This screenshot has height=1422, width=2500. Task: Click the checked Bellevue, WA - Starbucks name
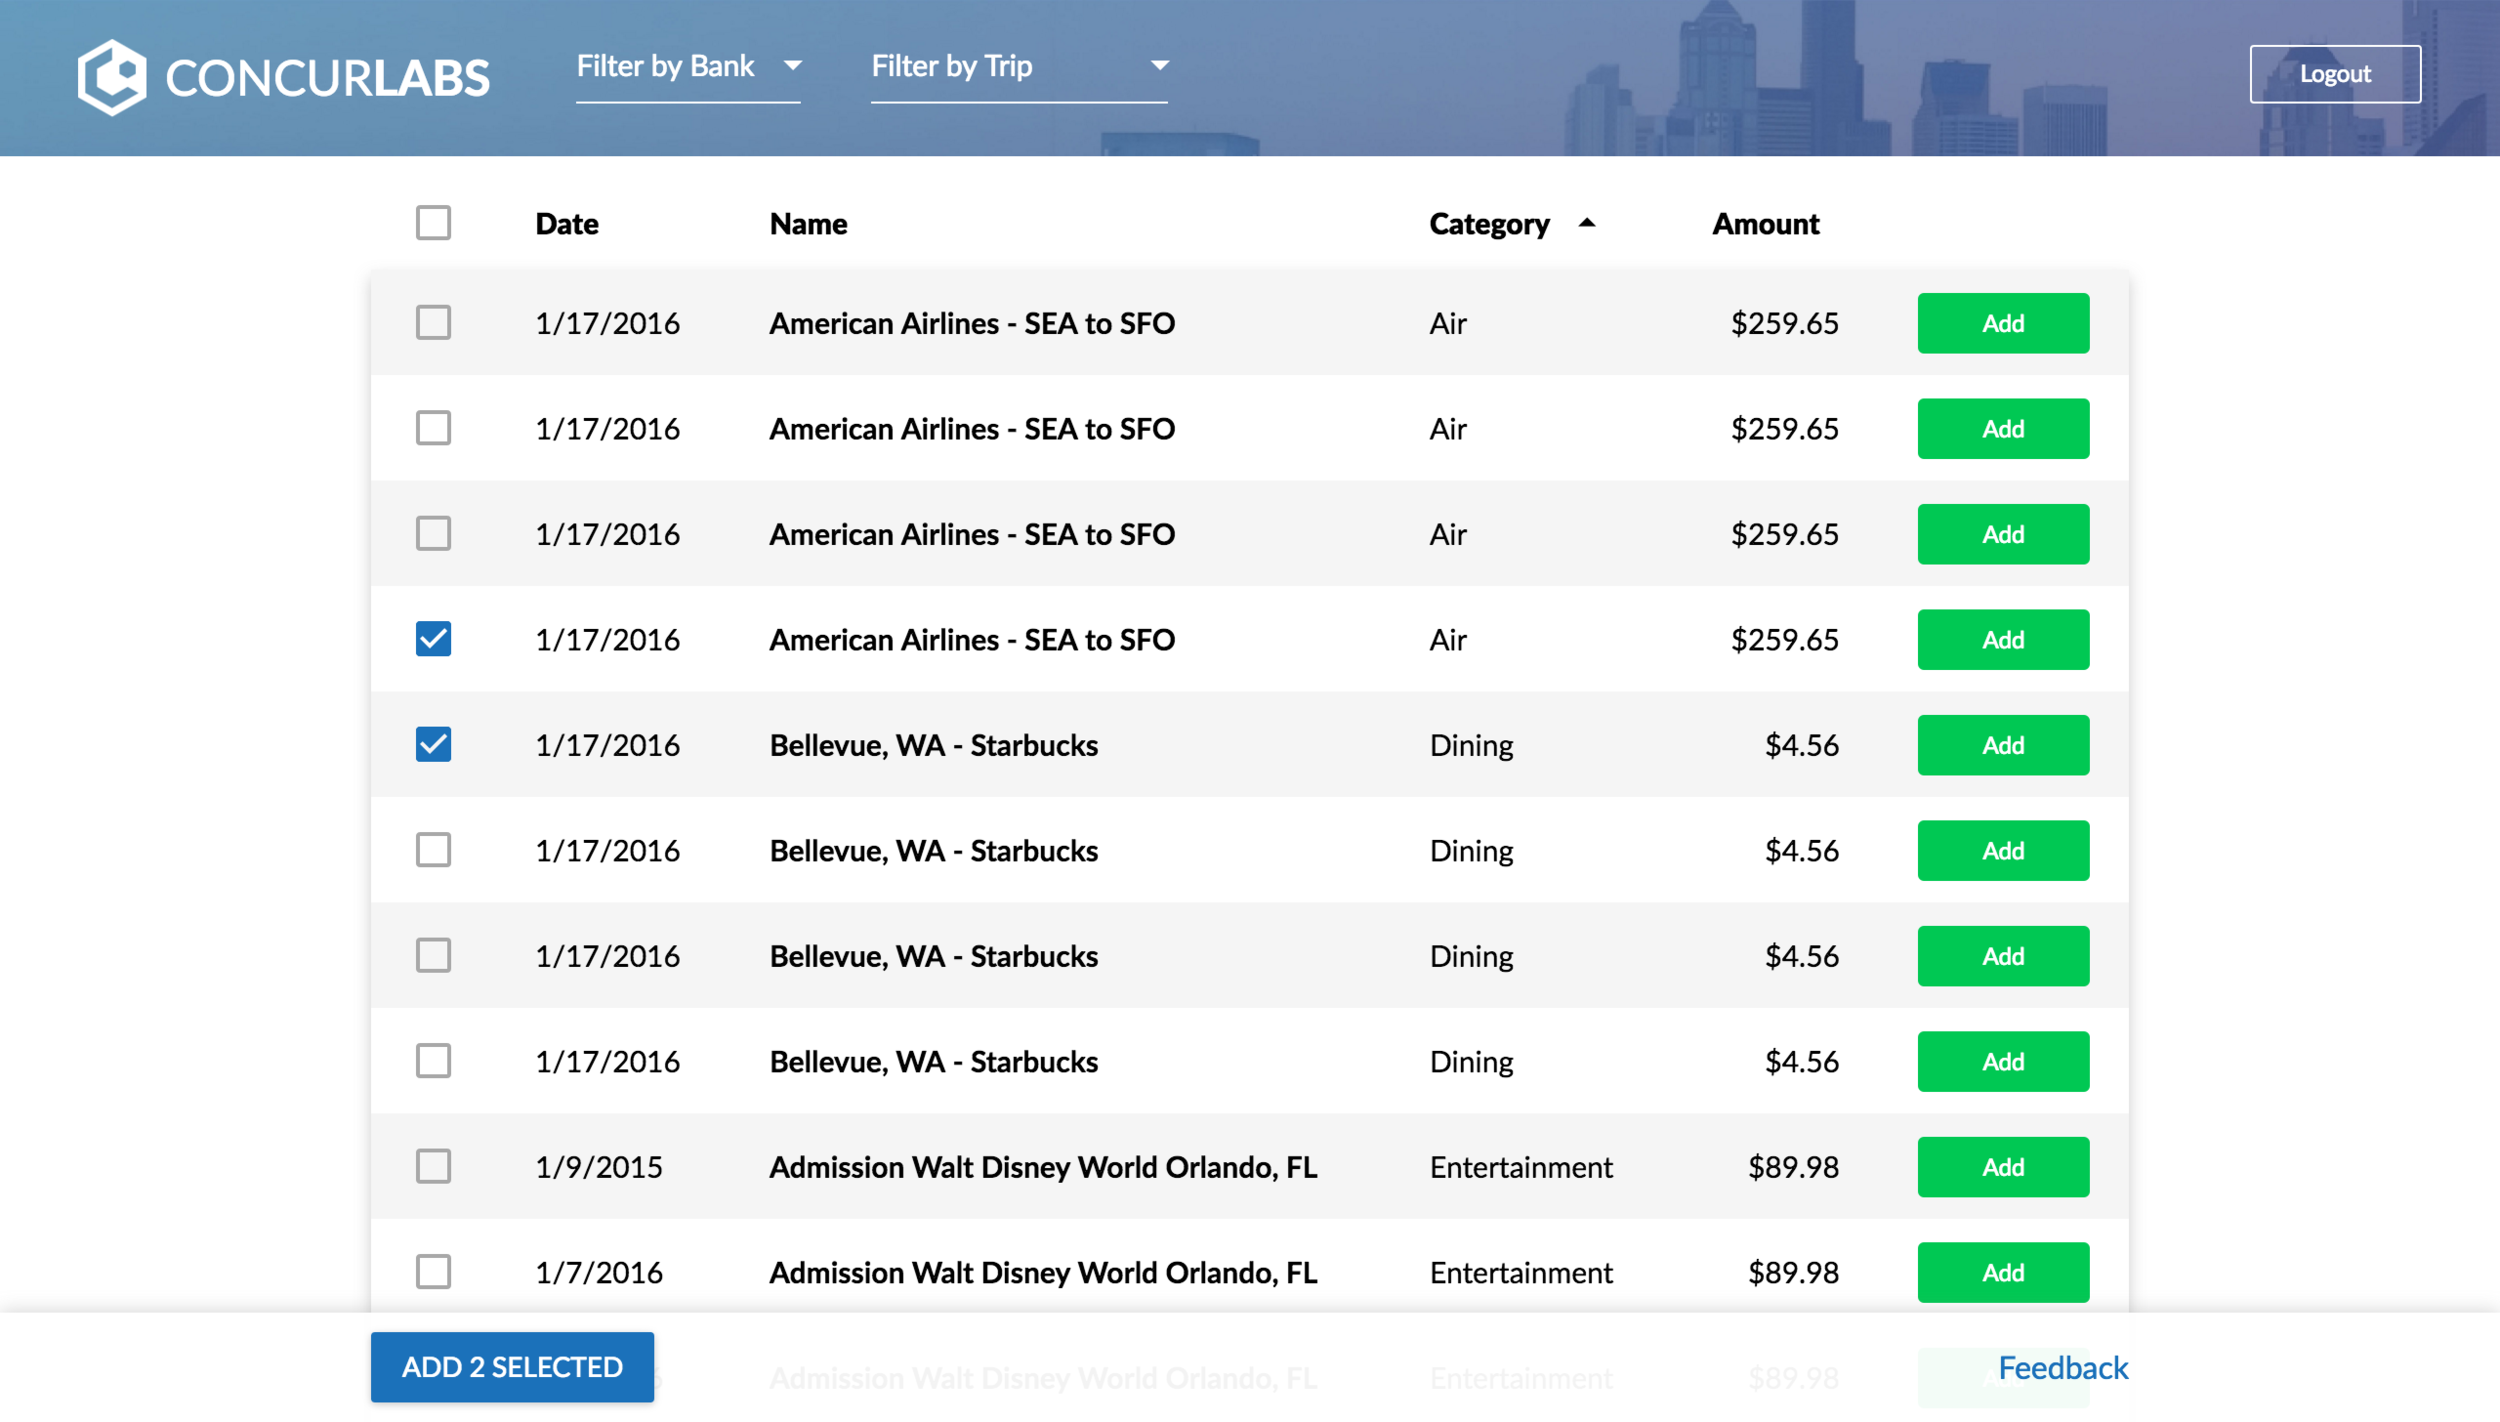point(934,746)
